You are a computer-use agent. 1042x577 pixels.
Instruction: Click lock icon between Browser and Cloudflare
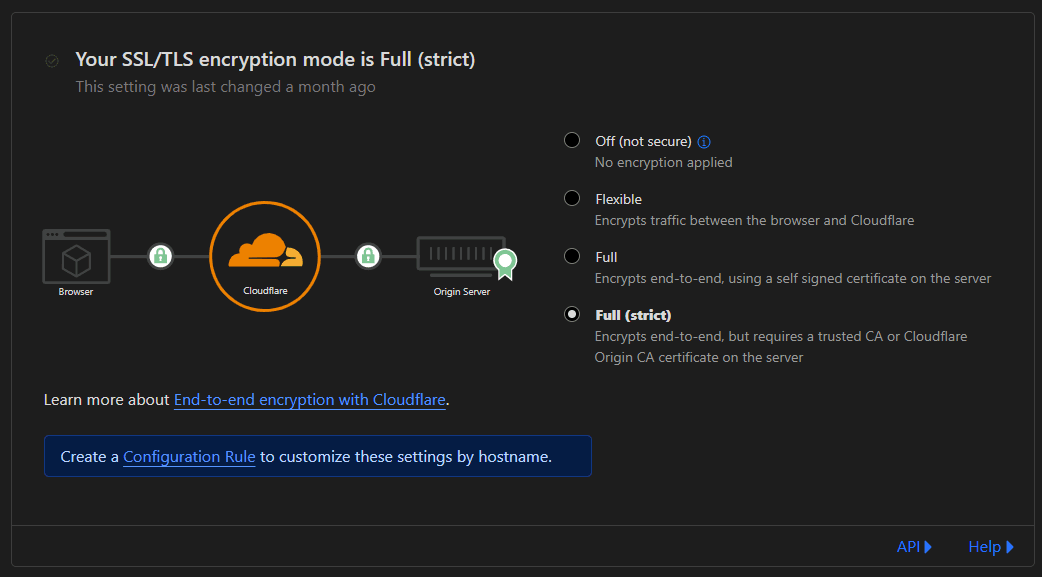(160, 256)
